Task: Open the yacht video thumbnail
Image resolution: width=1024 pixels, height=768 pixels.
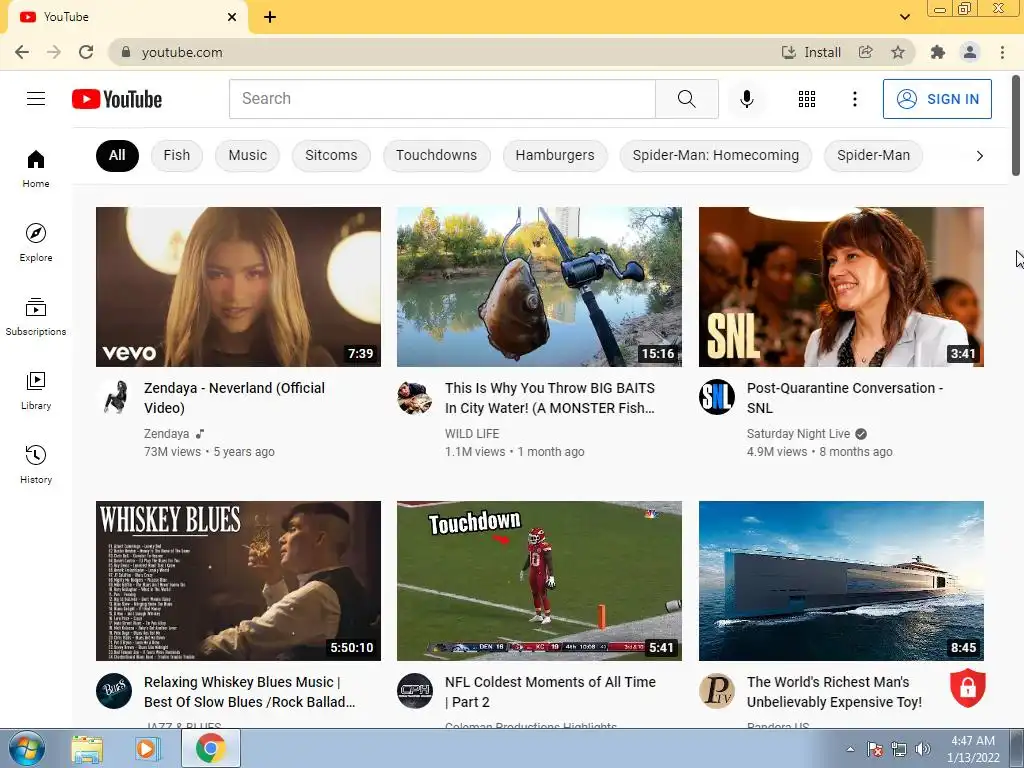Action: pyautogui.click(x=841, y=581)
